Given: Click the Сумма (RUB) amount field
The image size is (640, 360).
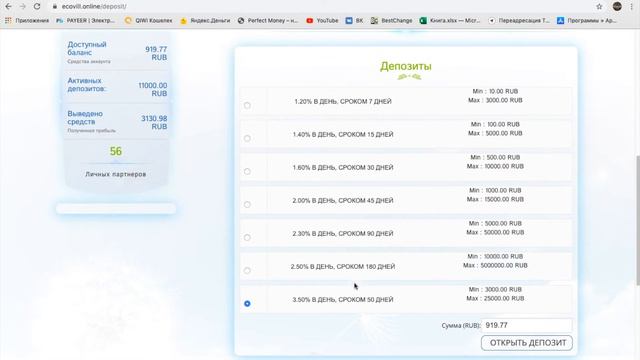Looking at the screenshot, I should (527, 325).
